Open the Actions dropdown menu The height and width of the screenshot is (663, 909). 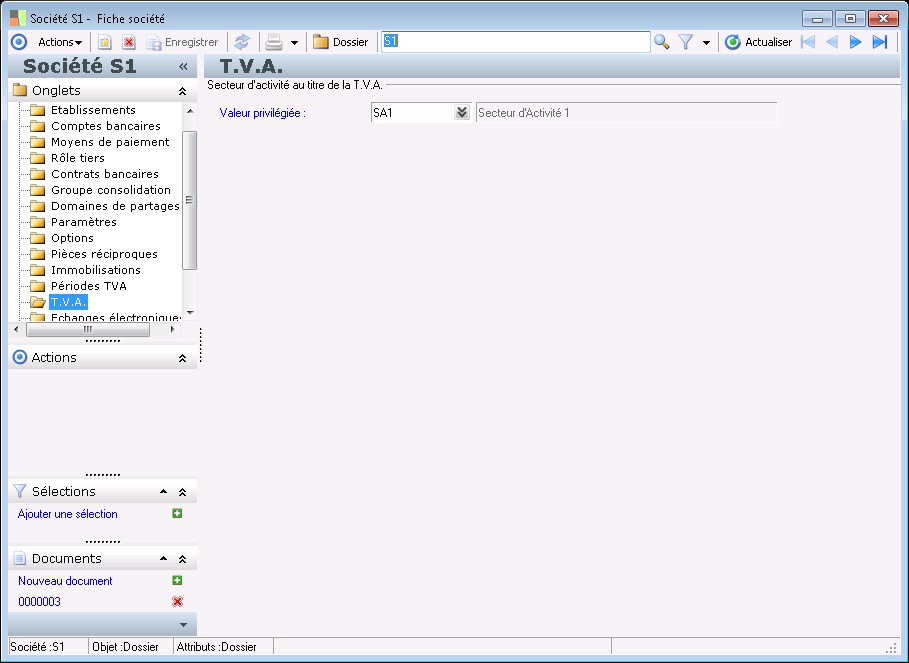coord(60,42)
